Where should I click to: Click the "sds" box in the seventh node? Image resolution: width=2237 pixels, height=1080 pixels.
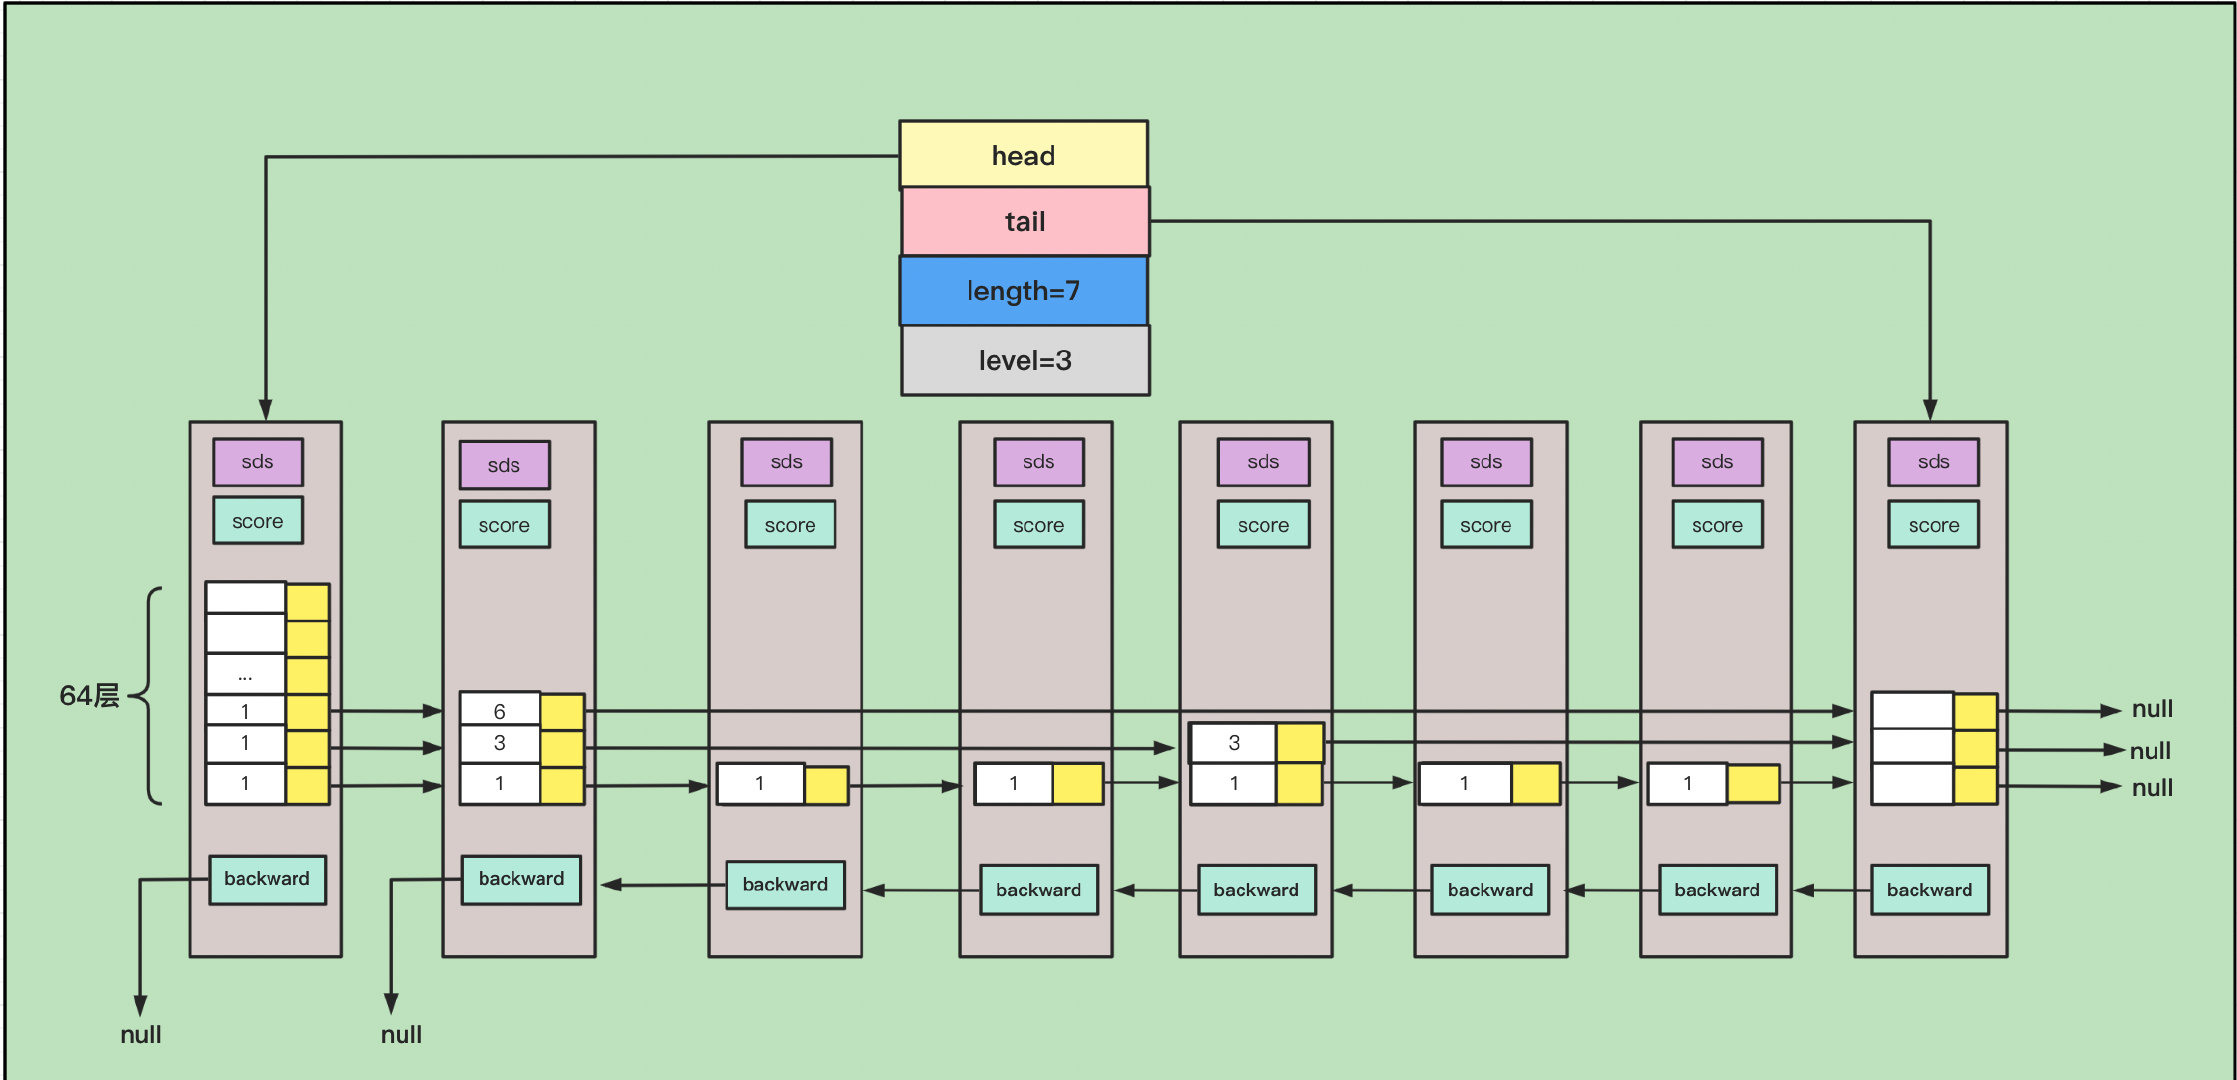click(x=1718, y=462)
